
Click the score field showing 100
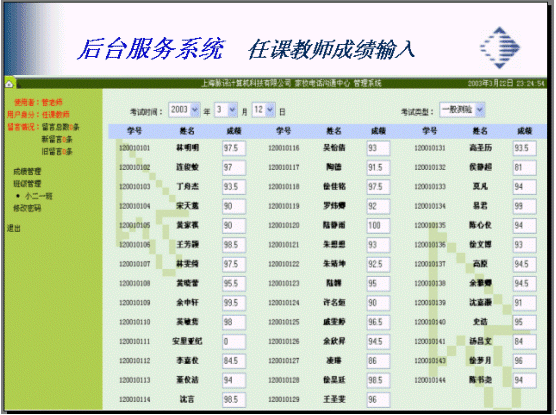coord(378,226)
